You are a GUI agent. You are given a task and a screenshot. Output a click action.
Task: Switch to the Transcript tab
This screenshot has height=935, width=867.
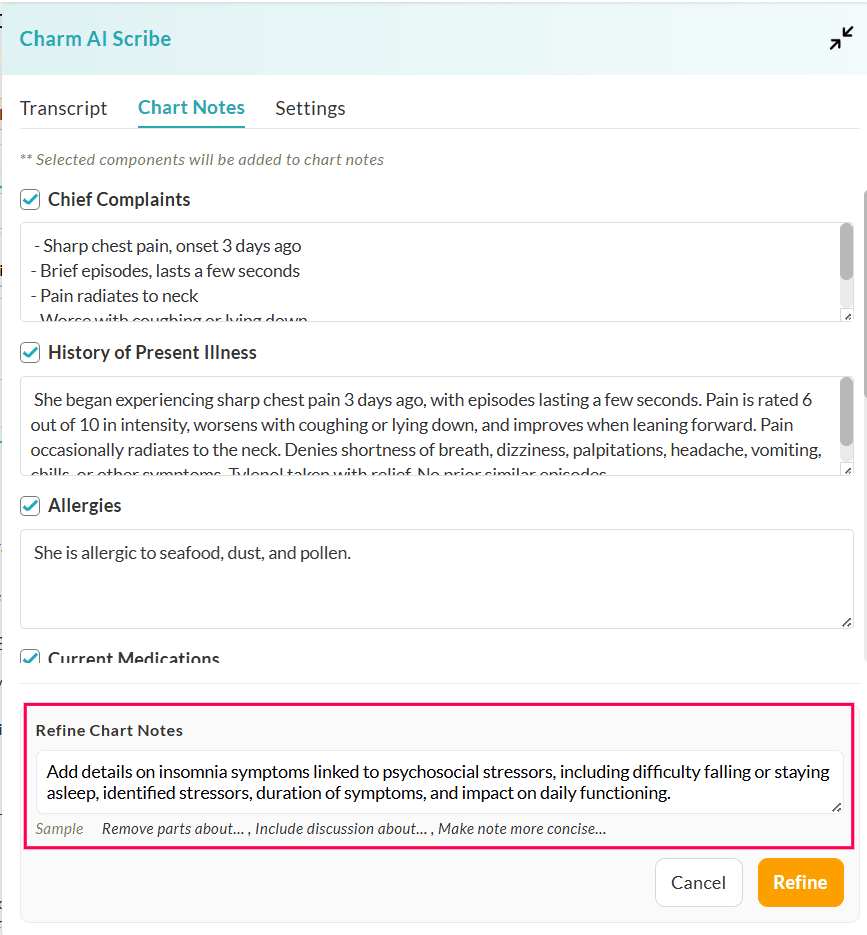pos(63,108)
